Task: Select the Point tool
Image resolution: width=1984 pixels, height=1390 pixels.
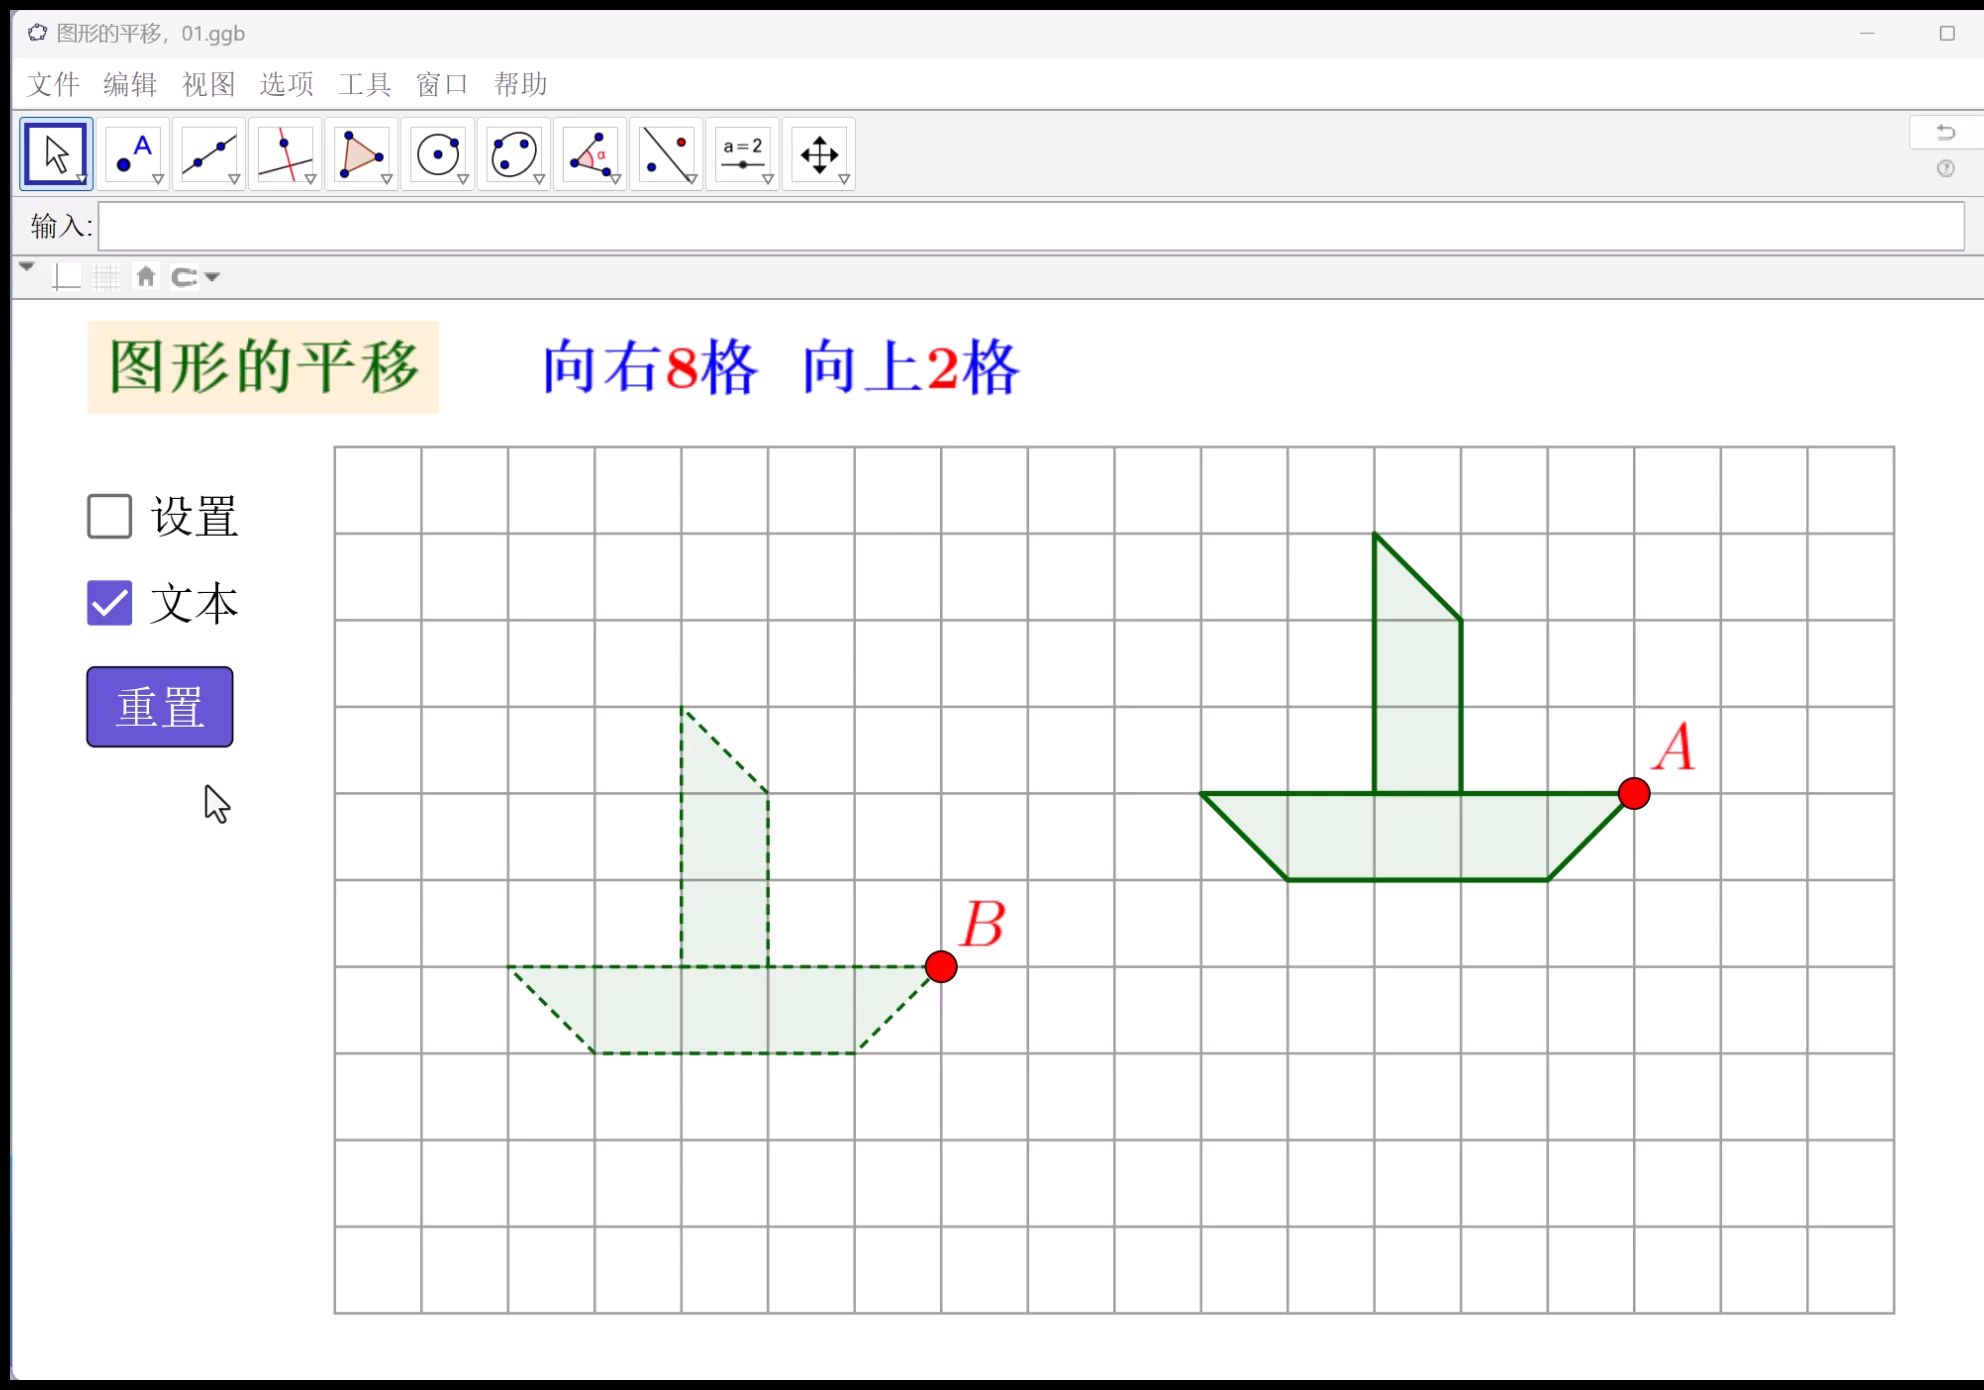Action: click(x=133, y=154)
